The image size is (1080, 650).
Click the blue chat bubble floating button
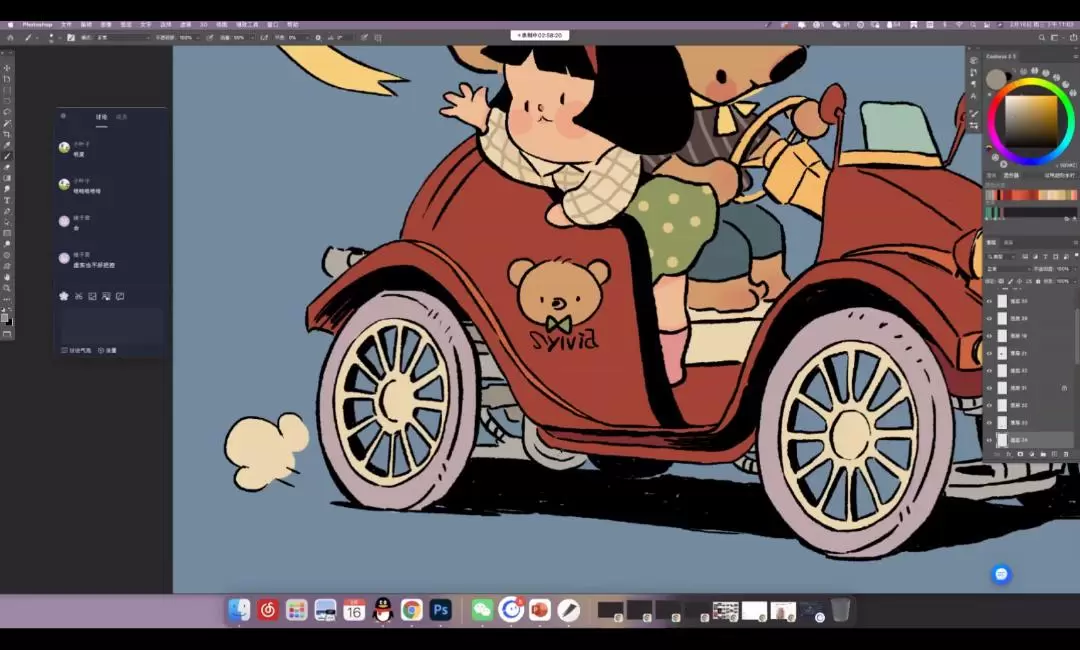[x=1001, y=574]
